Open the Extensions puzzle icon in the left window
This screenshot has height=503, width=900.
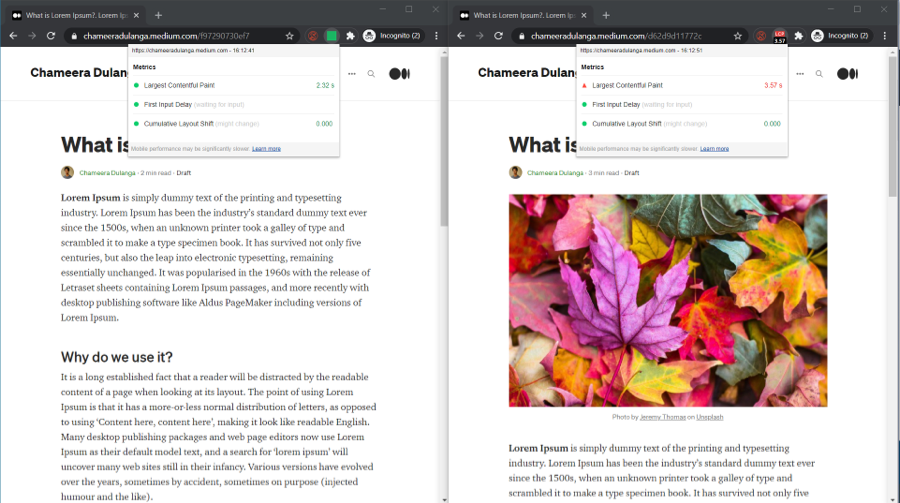[351, 36]
